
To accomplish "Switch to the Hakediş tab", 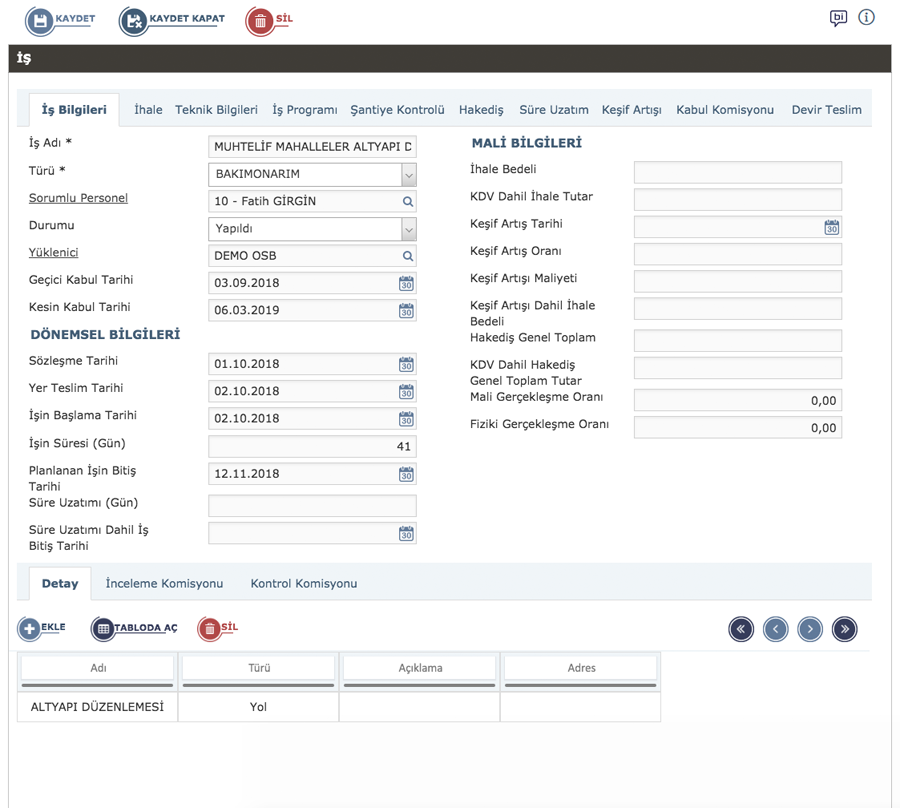I will [481, 110].
